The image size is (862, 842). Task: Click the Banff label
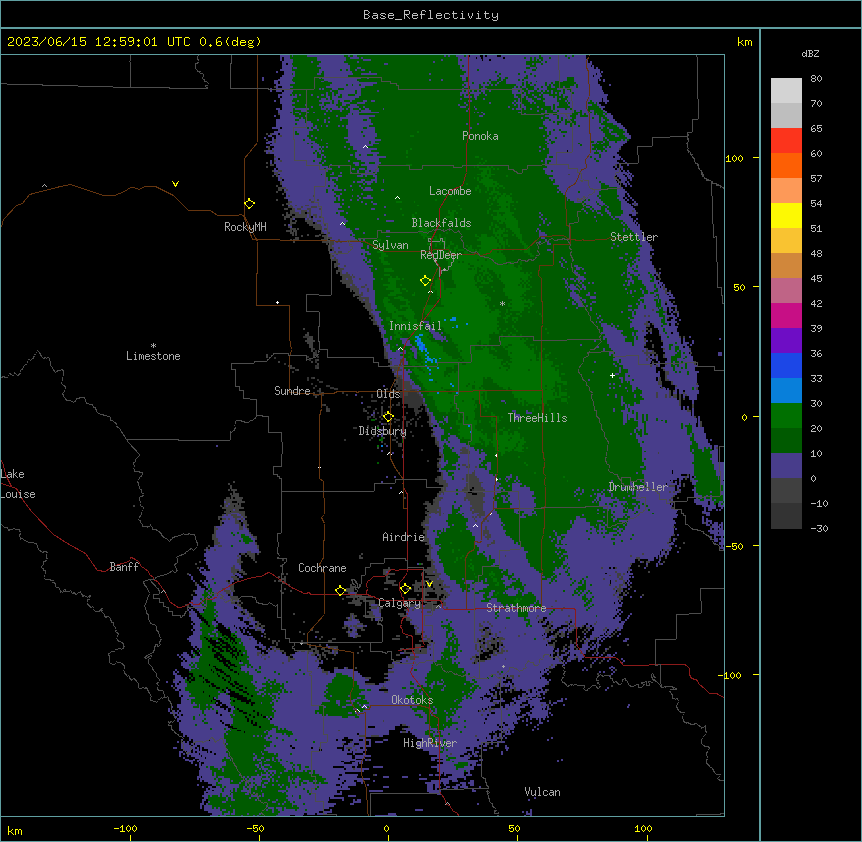coord(124,567)
